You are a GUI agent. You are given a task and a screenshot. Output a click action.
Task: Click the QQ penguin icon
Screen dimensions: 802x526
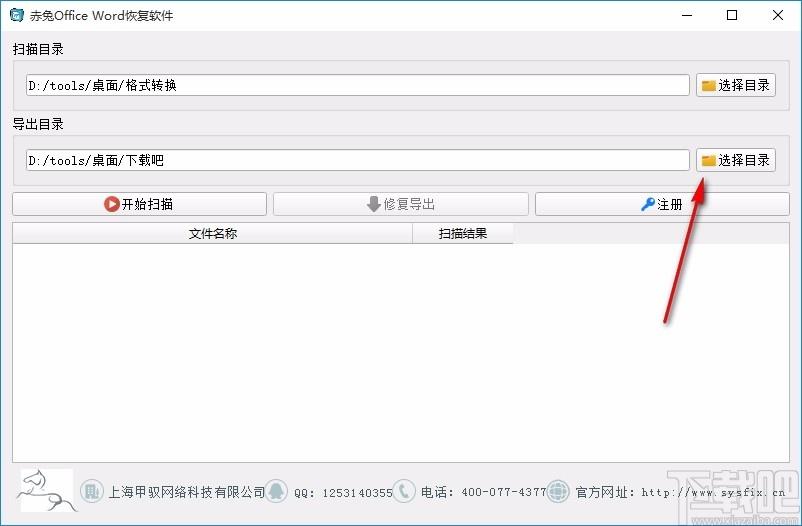277,492
